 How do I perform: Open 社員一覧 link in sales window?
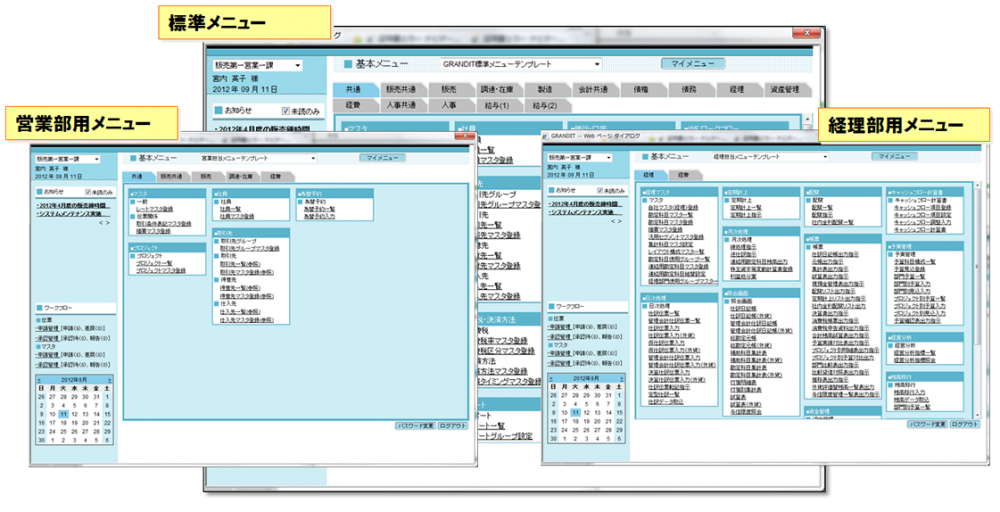(230, 209)
